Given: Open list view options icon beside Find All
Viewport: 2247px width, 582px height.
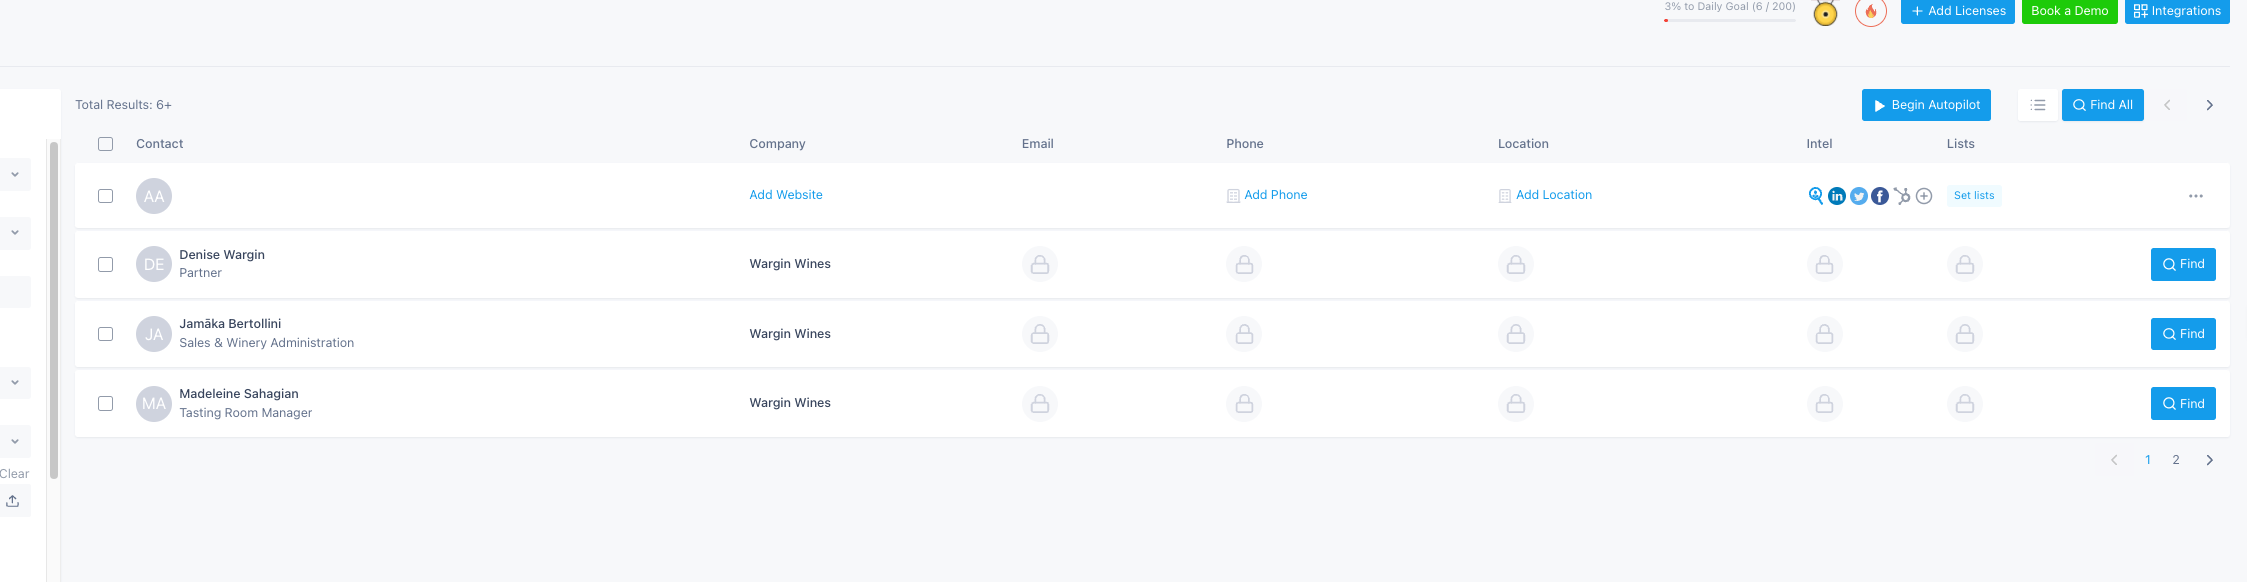Looking at the screenshot, I should 2038,105.
